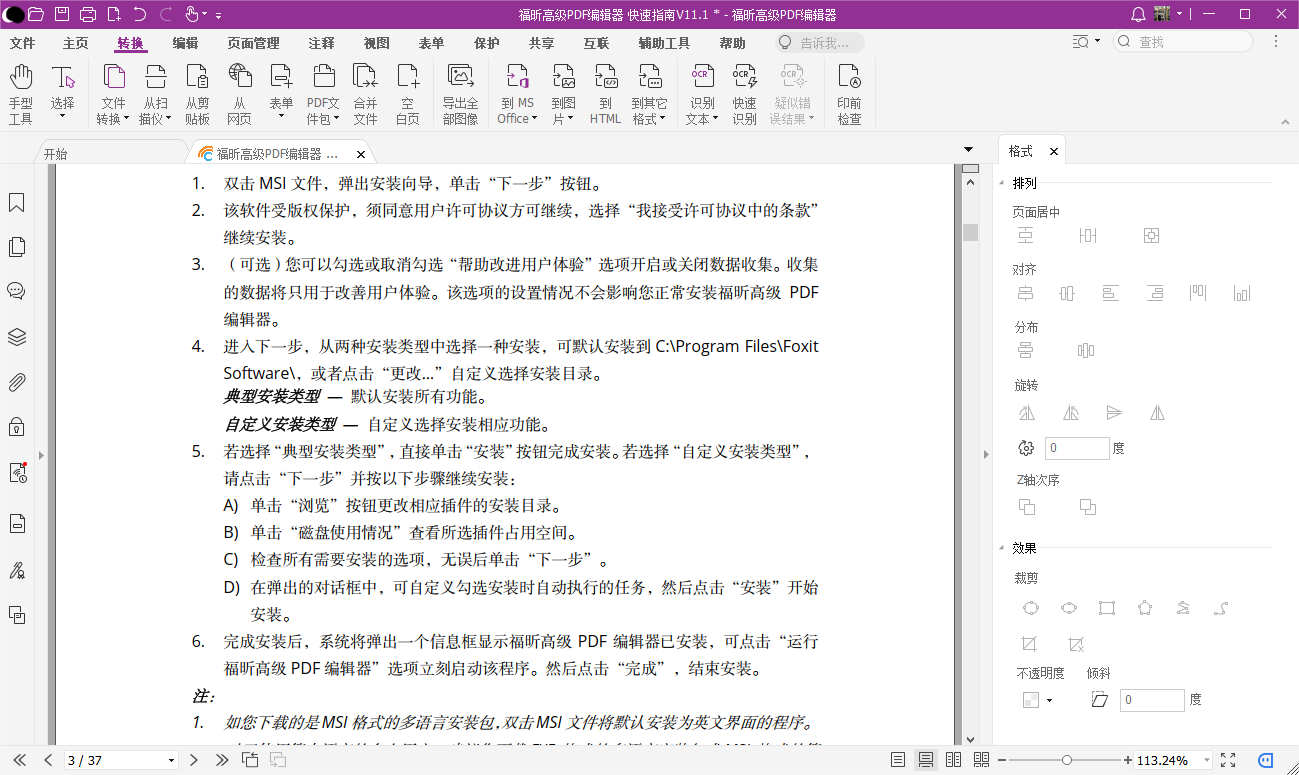Jump to the last page in the status bar
The image size is (1299, 775).
click(x=222, y=760)
